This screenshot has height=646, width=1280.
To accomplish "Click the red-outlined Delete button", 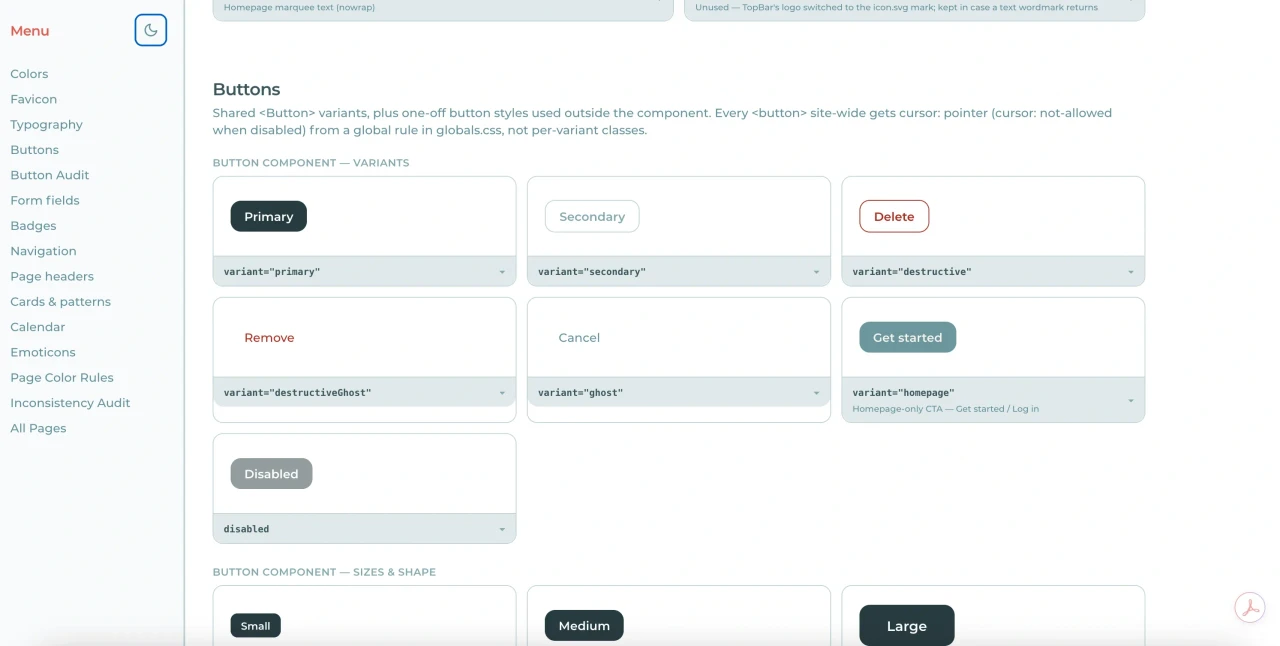I will [x=894, y=217].
